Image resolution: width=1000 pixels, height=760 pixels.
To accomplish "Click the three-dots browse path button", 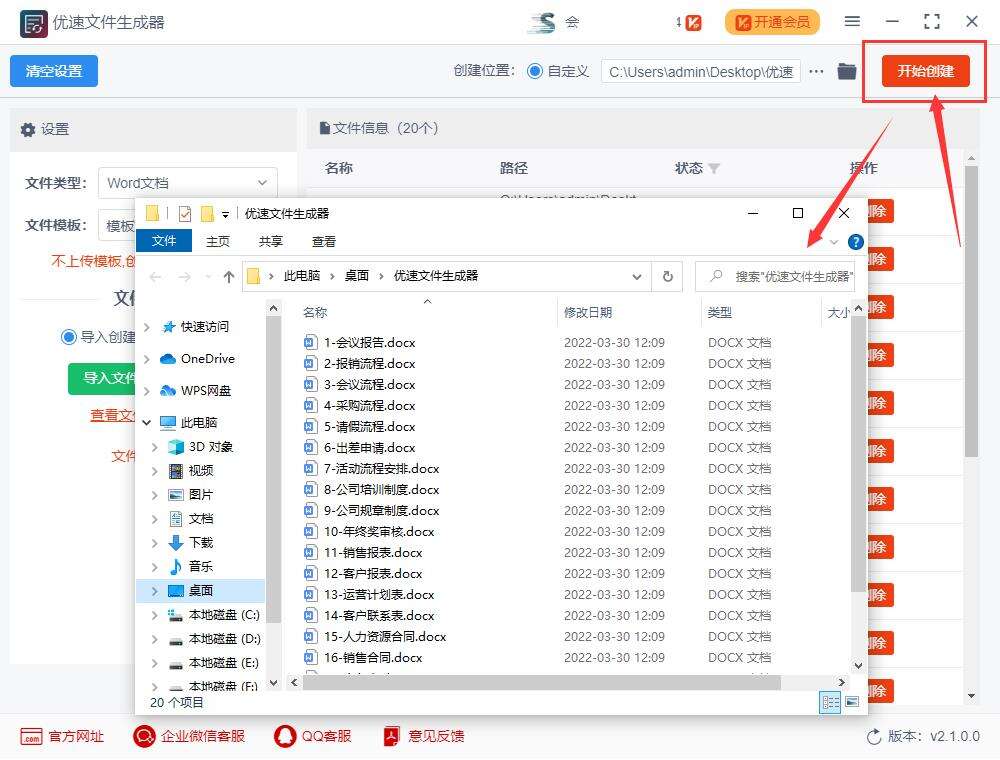I will (816, 71).
